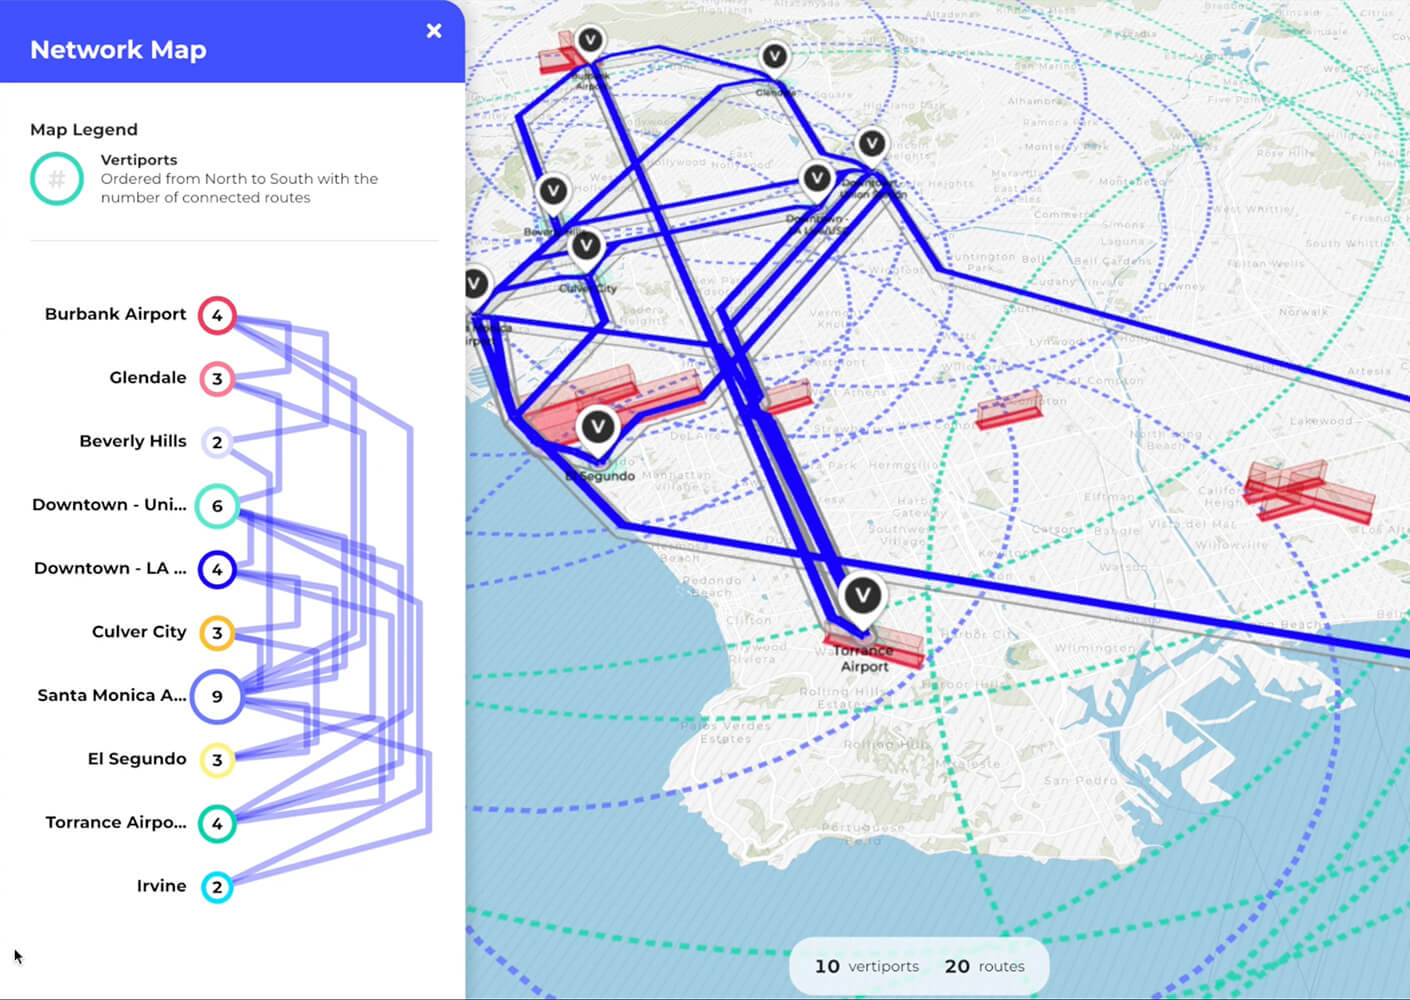
Task: Click the 20 routes counter
Action: pyautogui.click(x=984, y=966)
